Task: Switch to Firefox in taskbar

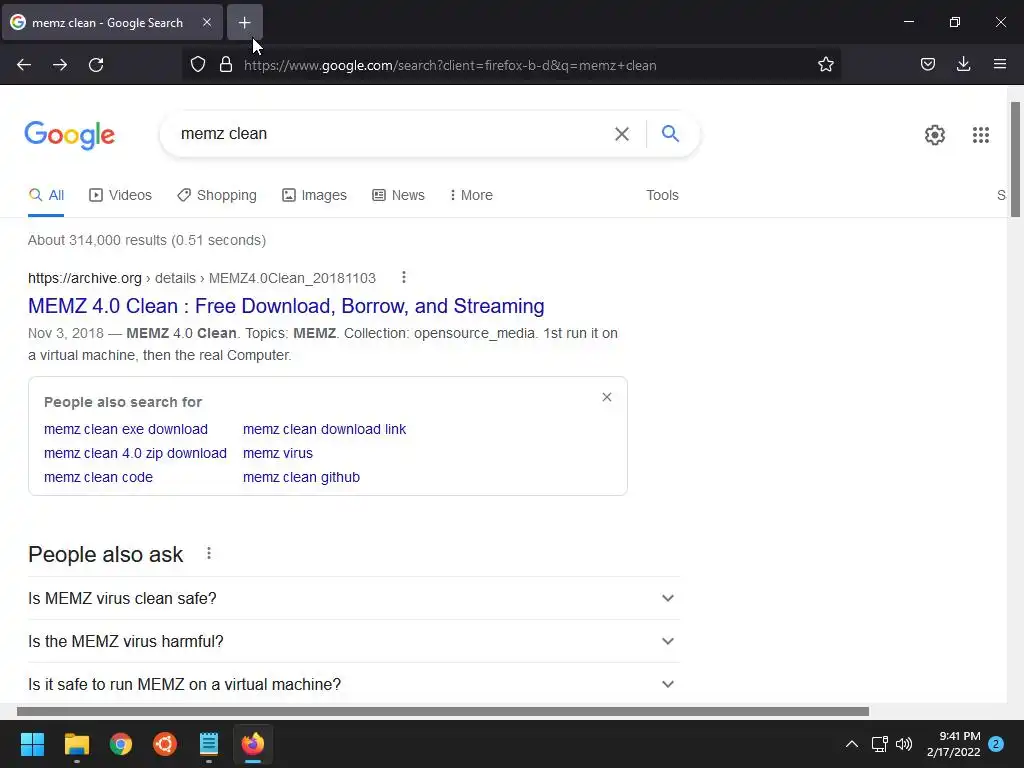Action: click(253, 744)
